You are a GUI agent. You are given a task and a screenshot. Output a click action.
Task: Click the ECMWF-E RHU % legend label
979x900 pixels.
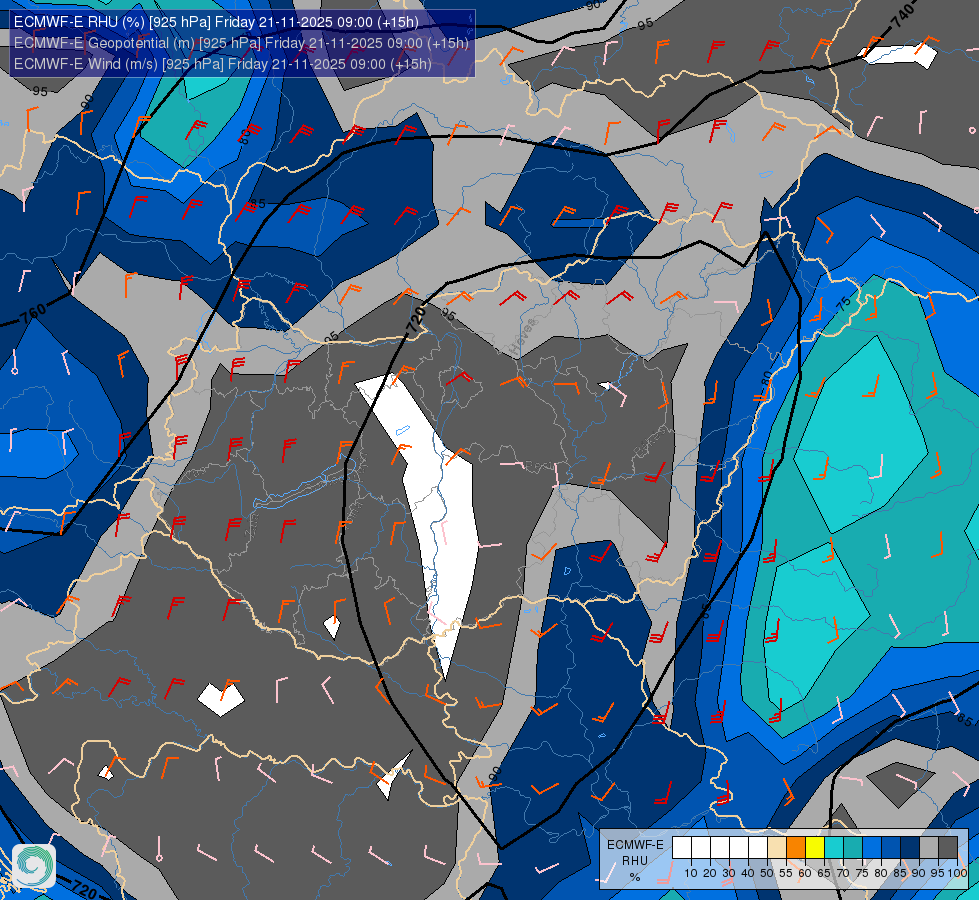(635, 861)
